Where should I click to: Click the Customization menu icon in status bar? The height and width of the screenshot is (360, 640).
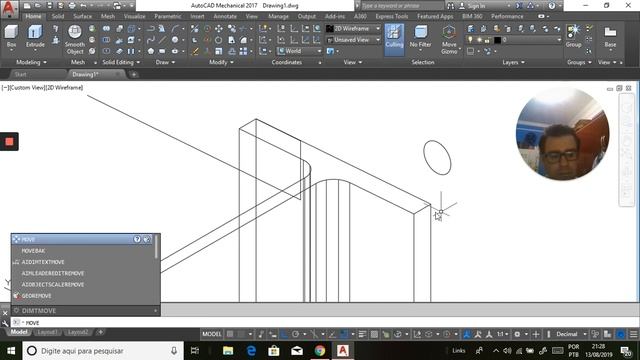633,334
